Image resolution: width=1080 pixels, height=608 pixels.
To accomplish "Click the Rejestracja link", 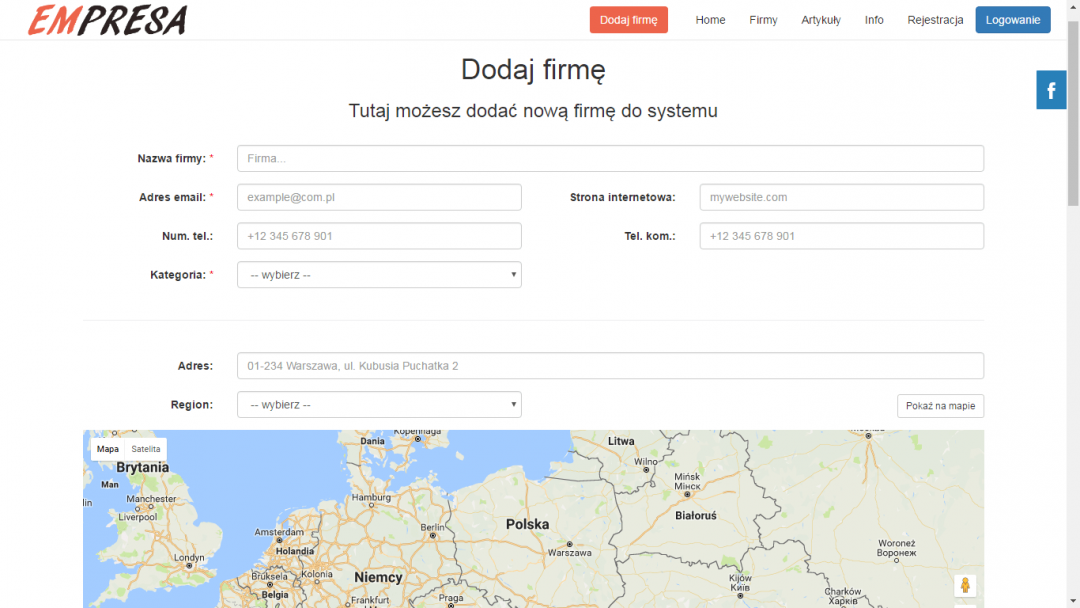I will (x=935, y=20).
